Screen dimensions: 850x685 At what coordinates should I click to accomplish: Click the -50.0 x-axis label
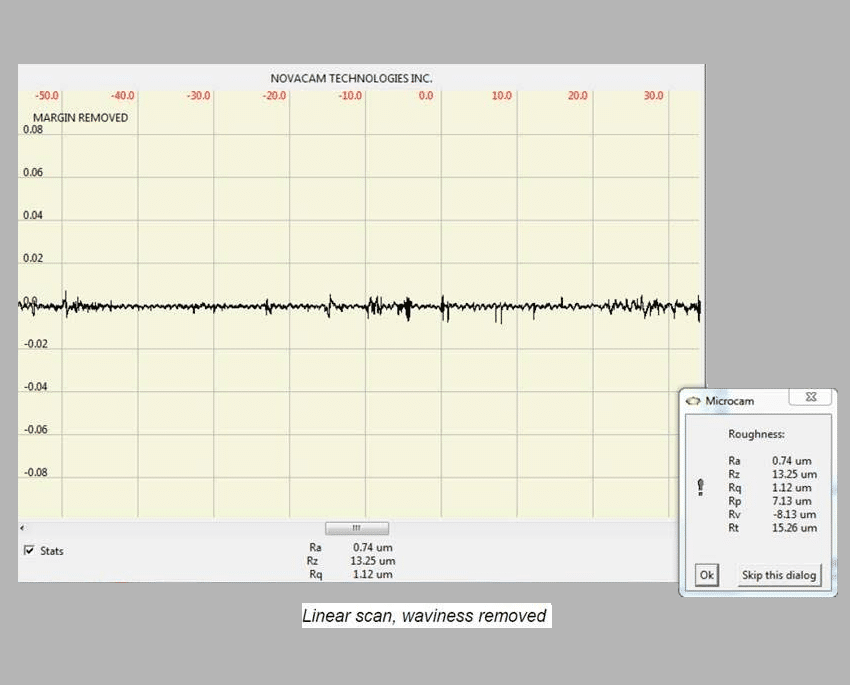(x=47, y=95)
